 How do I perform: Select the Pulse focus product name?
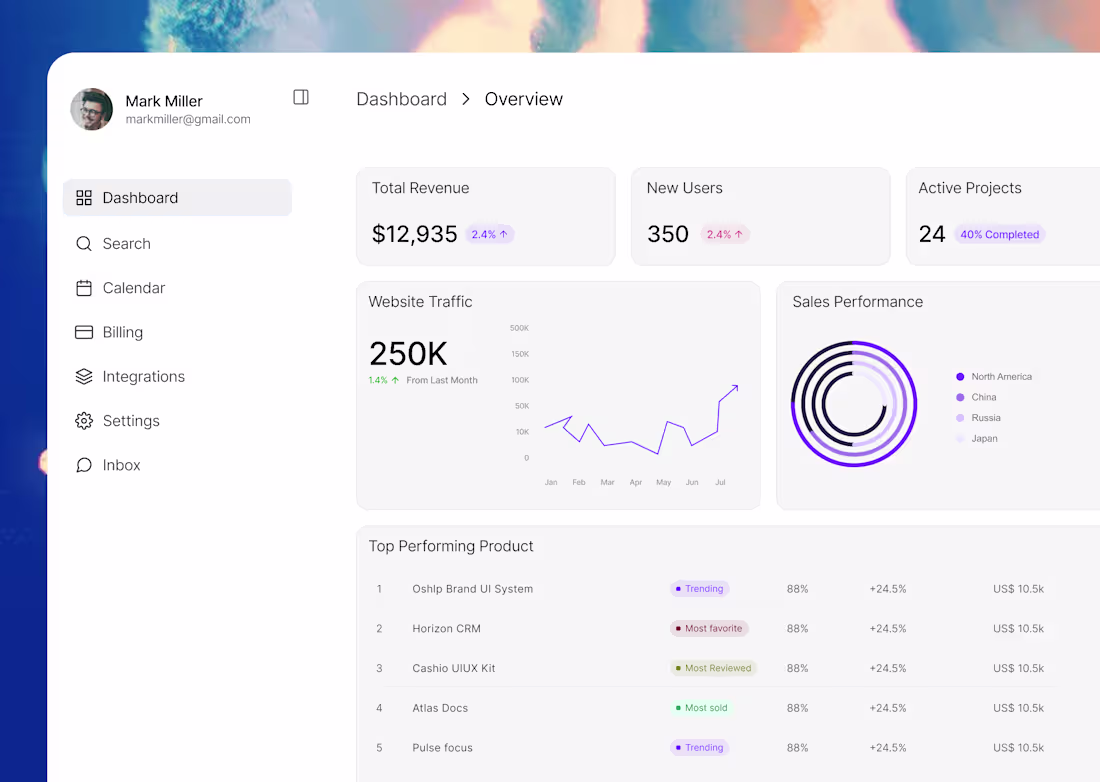coord(443,748)
